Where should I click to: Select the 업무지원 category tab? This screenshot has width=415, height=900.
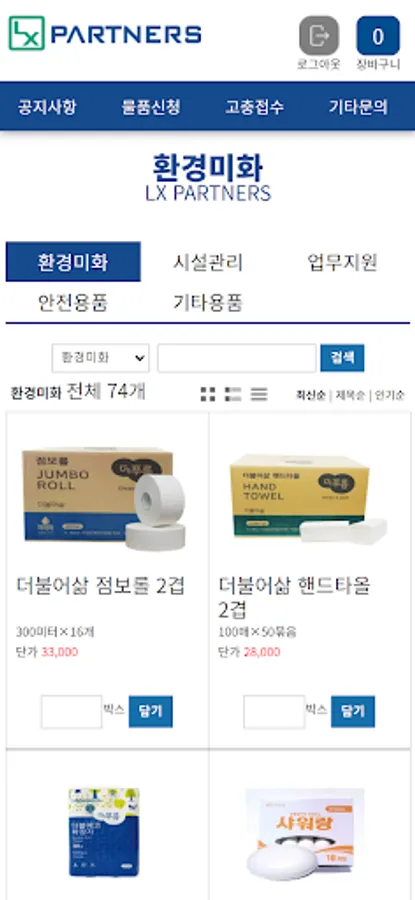coord(343,262)
